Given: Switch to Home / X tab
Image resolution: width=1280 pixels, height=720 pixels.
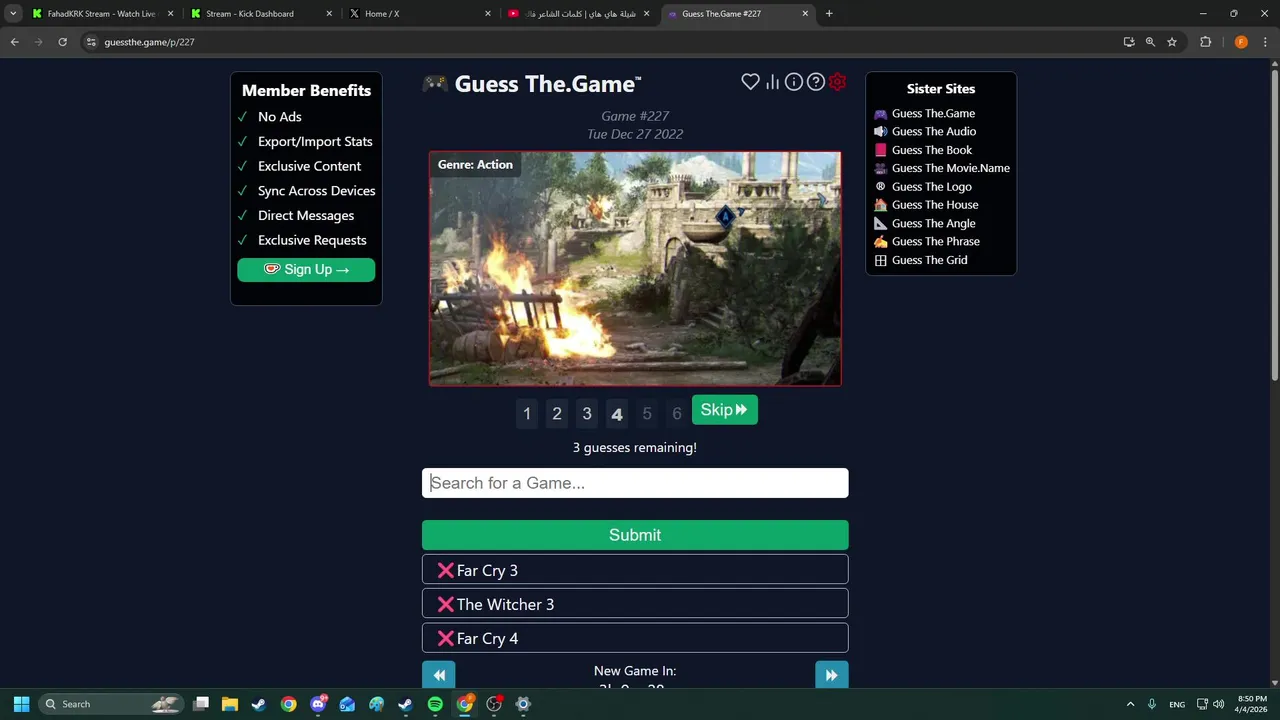Looking at the screenshot, I should (419, 14).
